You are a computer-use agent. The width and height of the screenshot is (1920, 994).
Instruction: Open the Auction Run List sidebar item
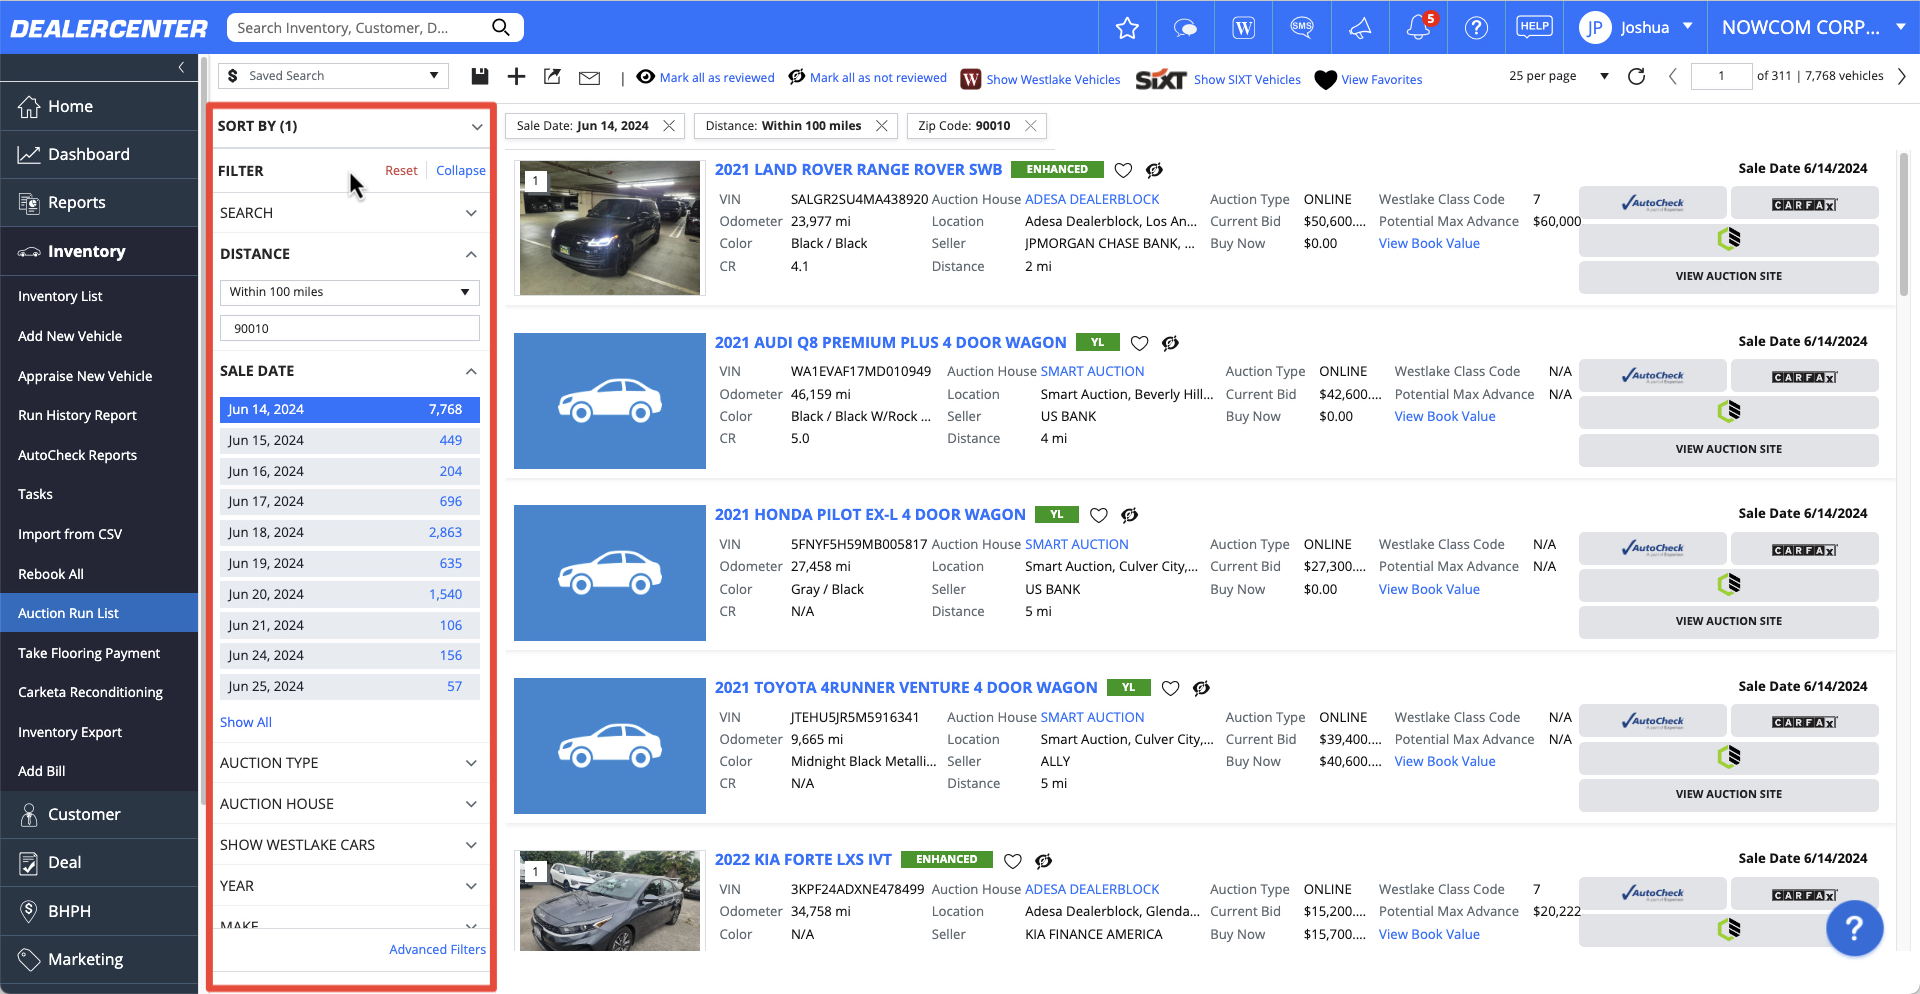(68, 612)
